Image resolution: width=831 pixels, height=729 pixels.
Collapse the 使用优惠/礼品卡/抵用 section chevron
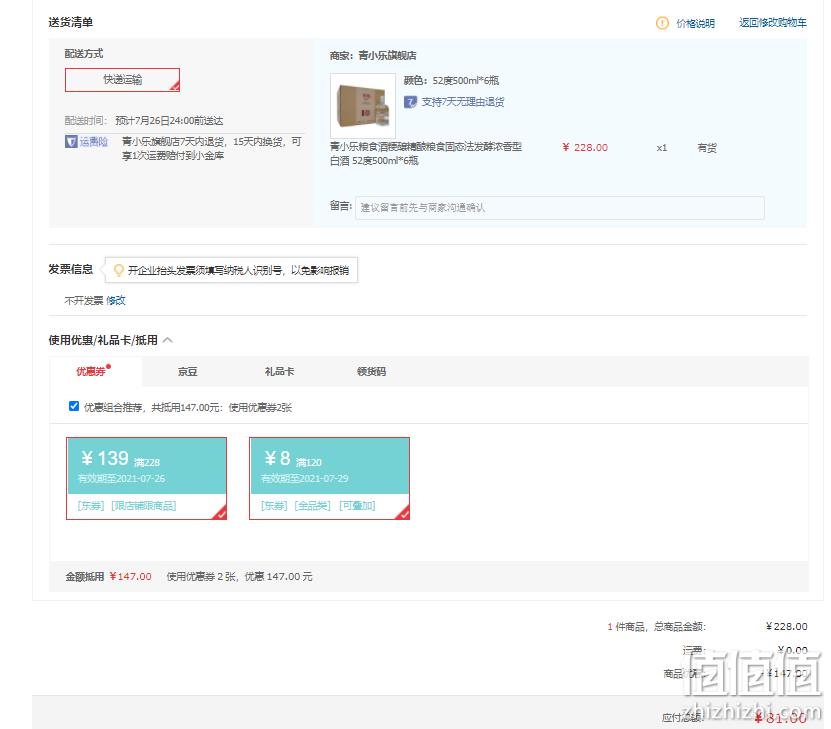(168, 340)
